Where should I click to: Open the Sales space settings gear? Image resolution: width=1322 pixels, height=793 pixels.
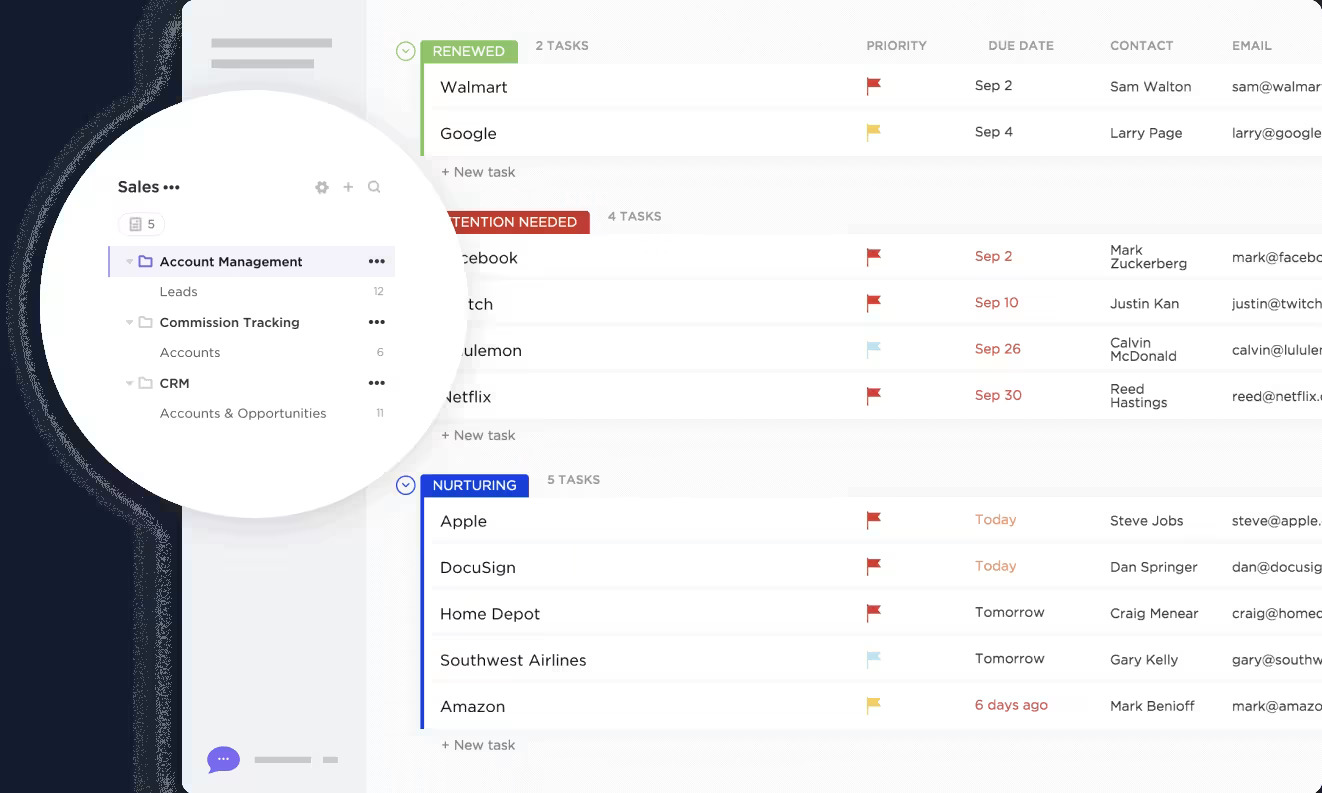click(x=322, y=187)
